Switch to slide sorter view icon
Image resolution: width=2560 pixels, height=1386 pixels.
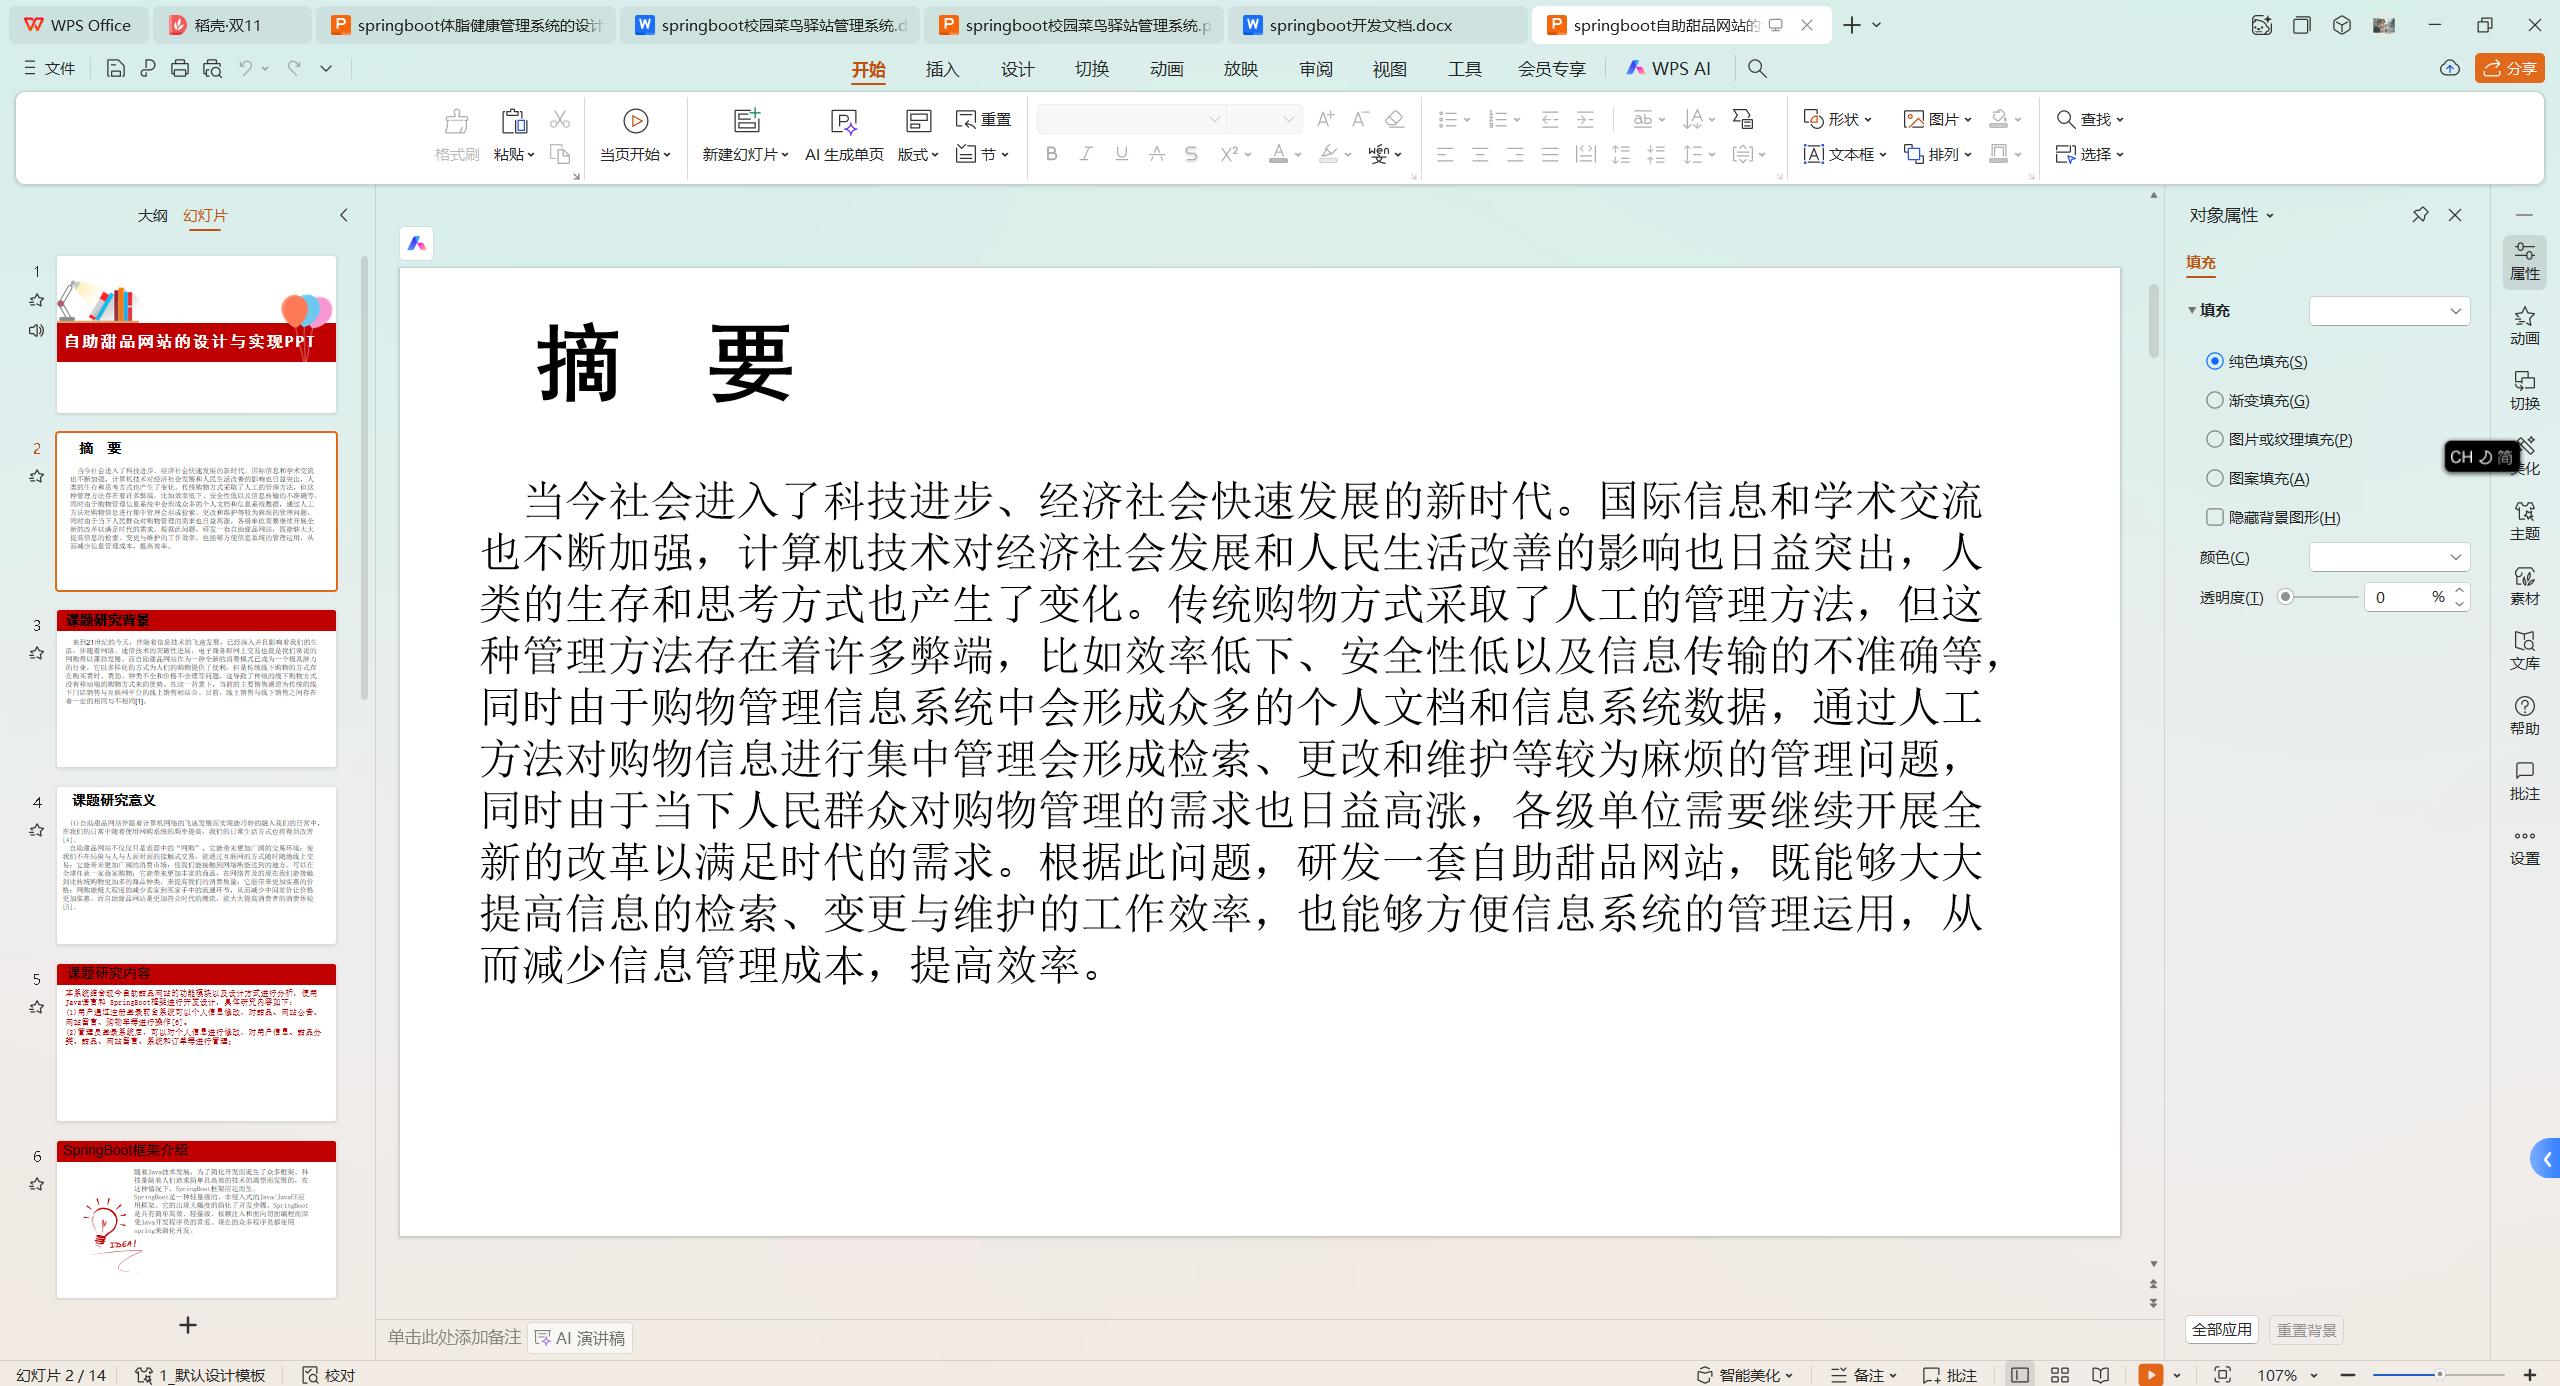(2059, 1375)
